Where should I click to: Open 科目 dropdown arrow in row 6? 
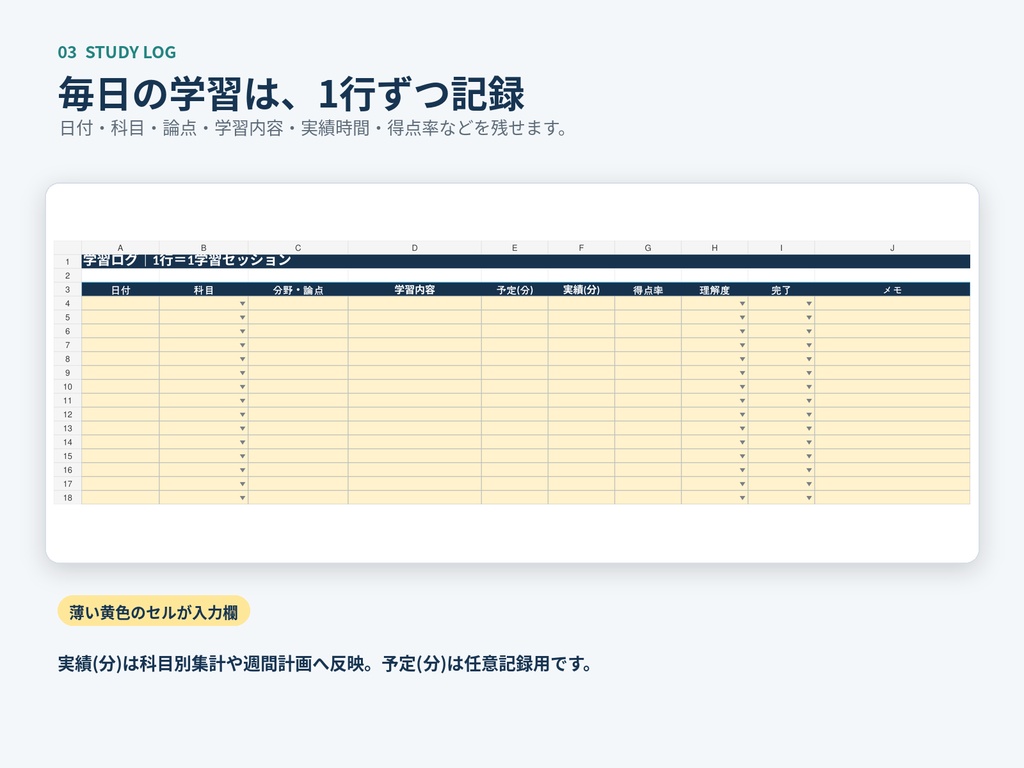click(x=242, y=331)
